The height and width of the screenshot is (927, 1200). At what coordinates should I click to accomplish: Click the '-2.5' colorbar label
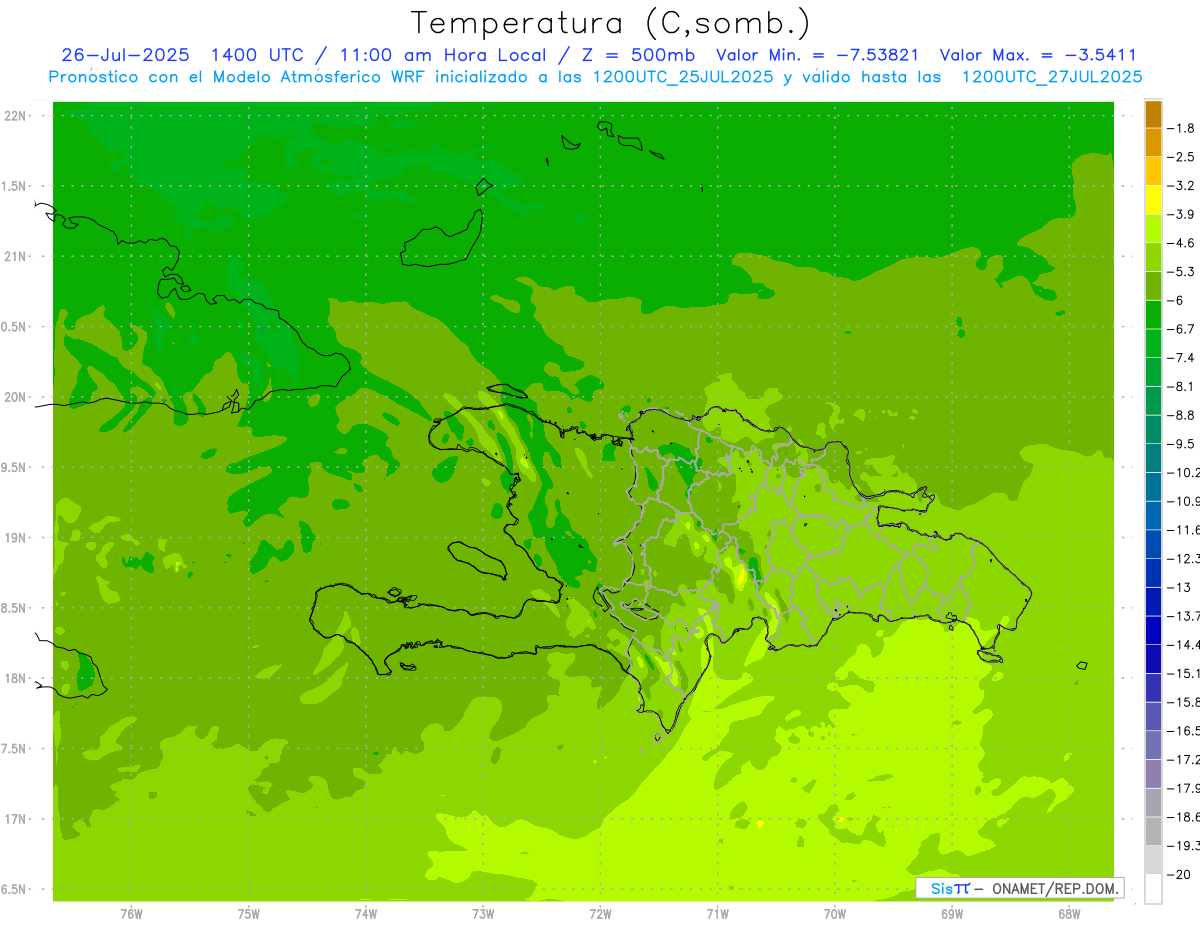(1182, 157)
